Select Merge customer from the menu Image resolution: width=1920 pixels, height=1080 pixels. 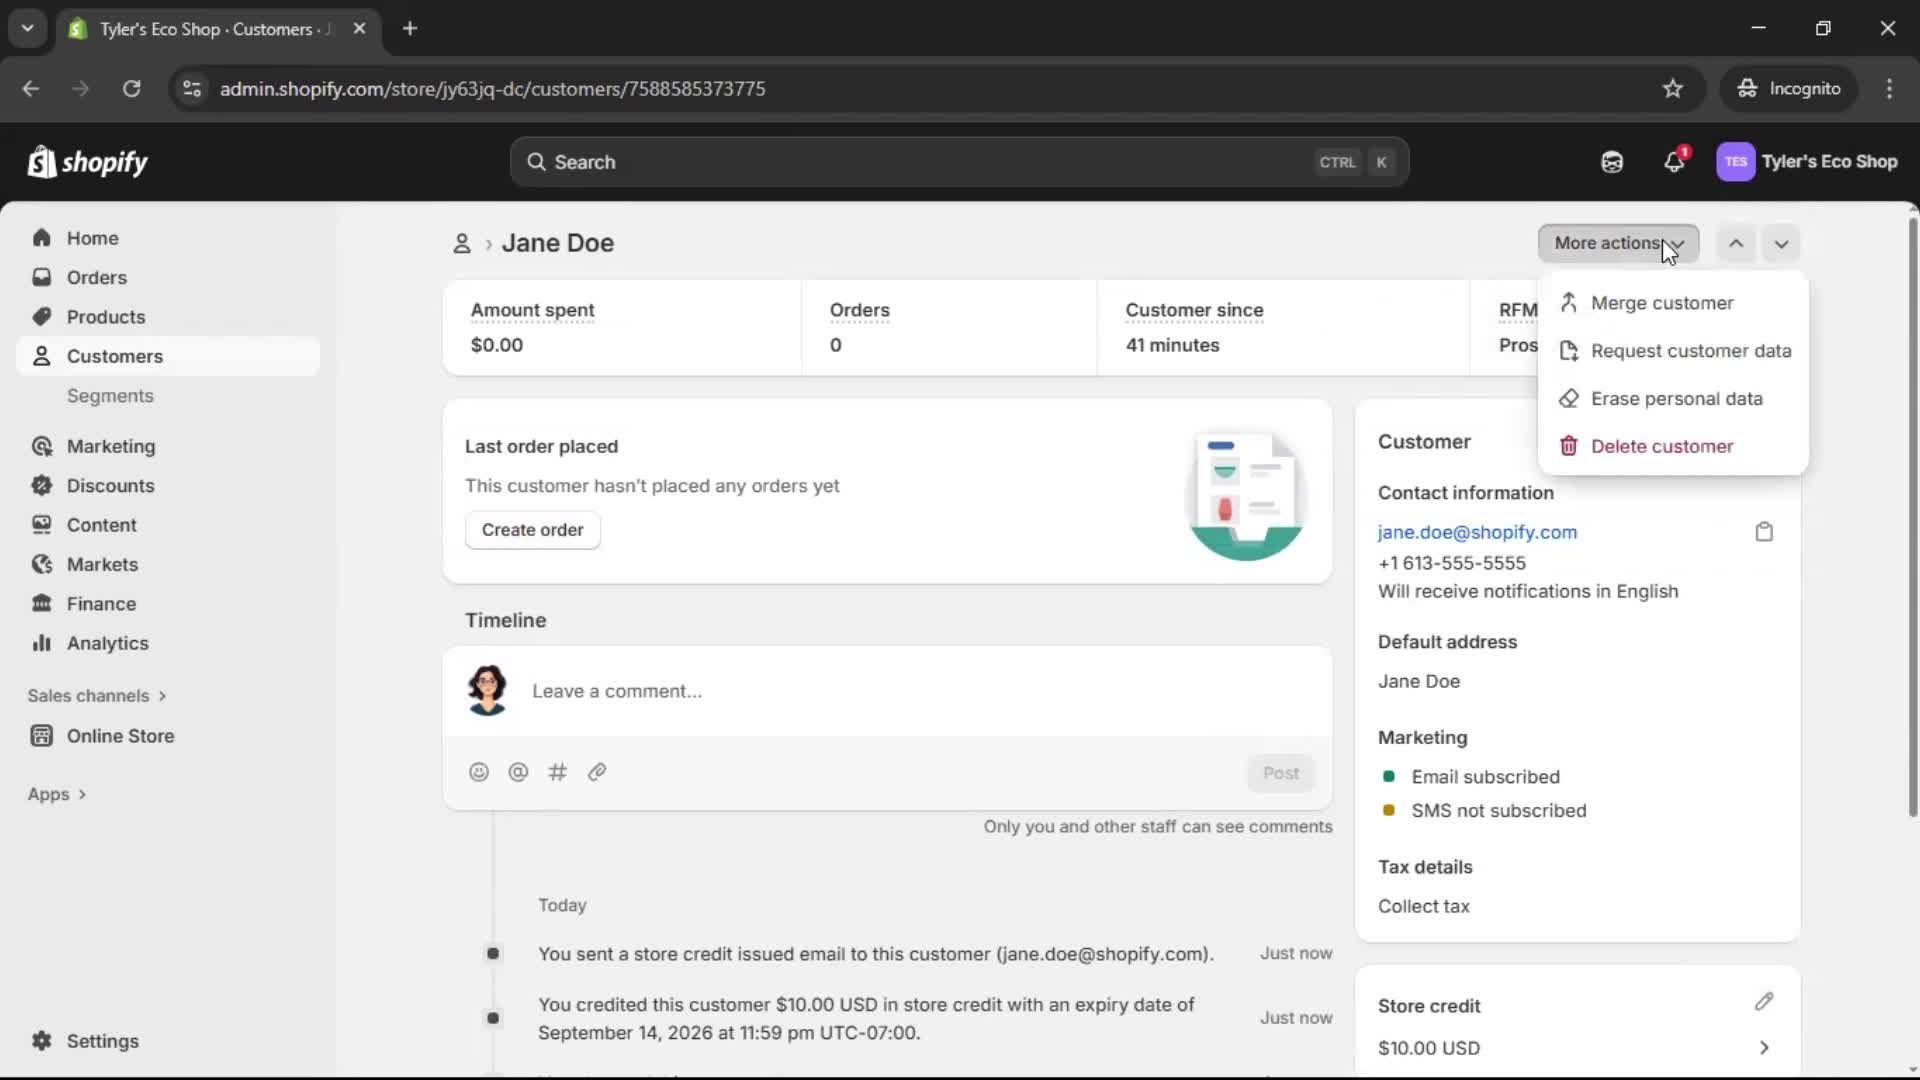[1663, 302]
